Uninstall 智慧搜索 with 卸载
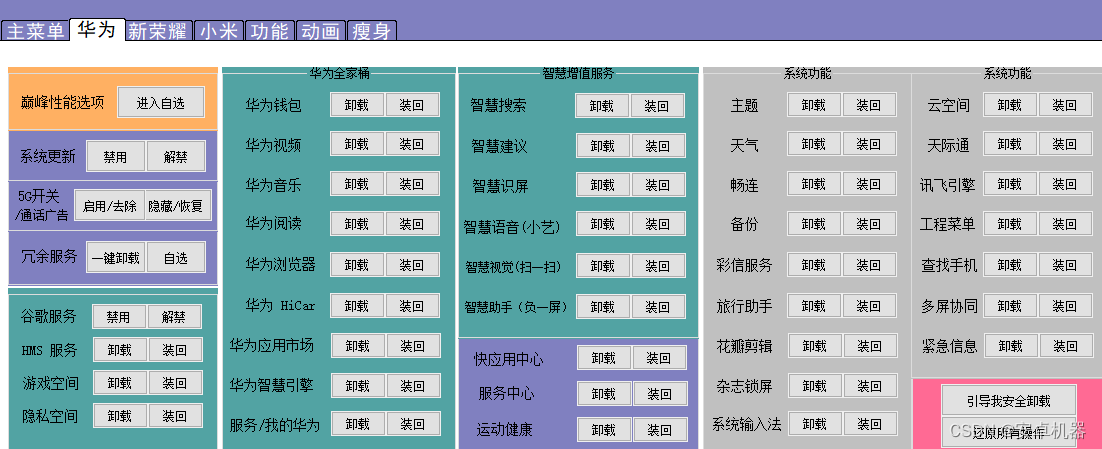Screen dimensions: 1102x449 [602, 105]
